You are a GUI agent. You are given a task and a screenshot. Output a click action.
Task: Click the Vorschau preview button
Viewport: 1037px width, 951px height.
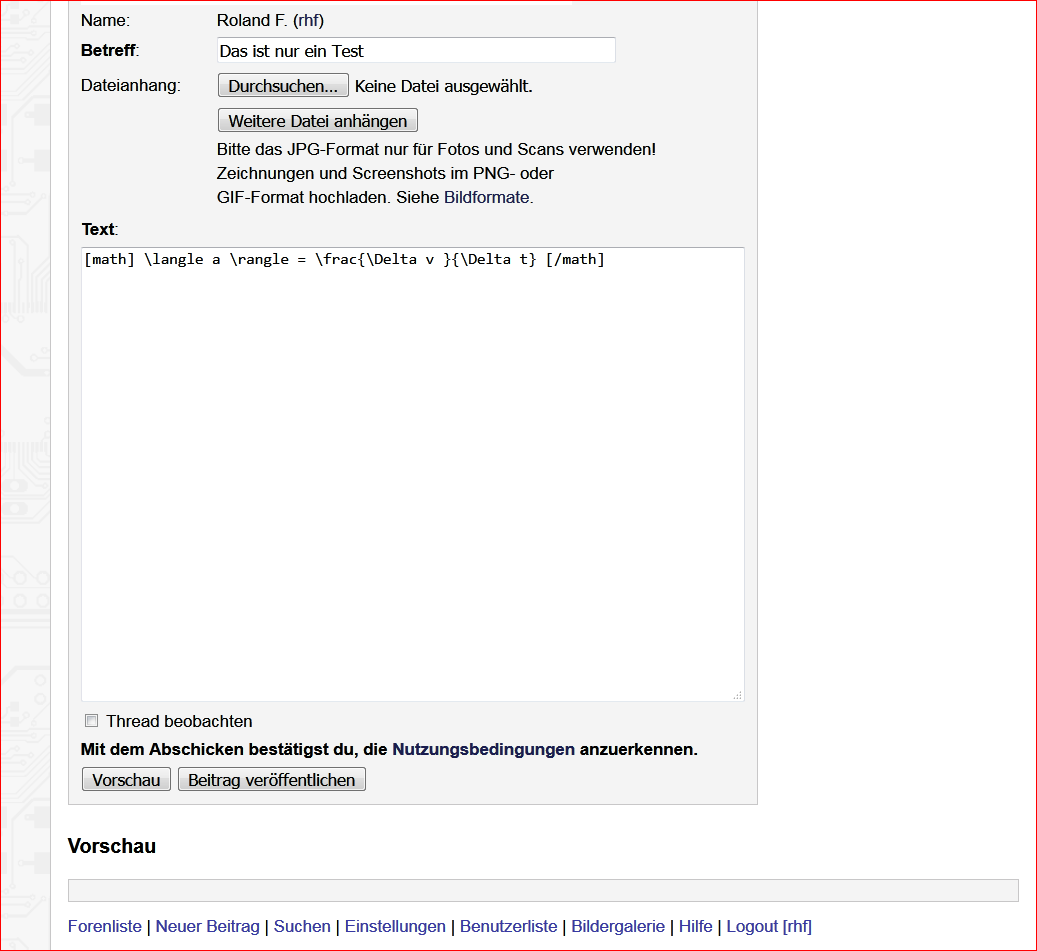click(126, 779)
